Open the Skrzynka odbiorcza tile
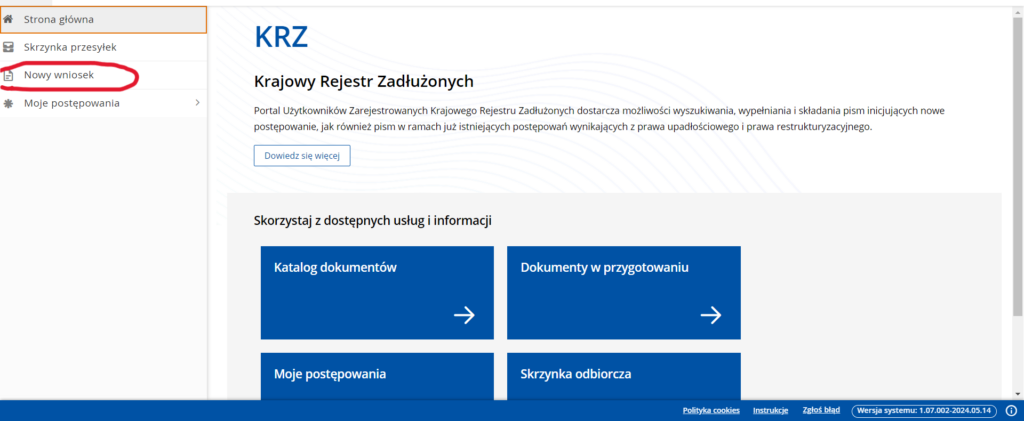 (623, 375)
